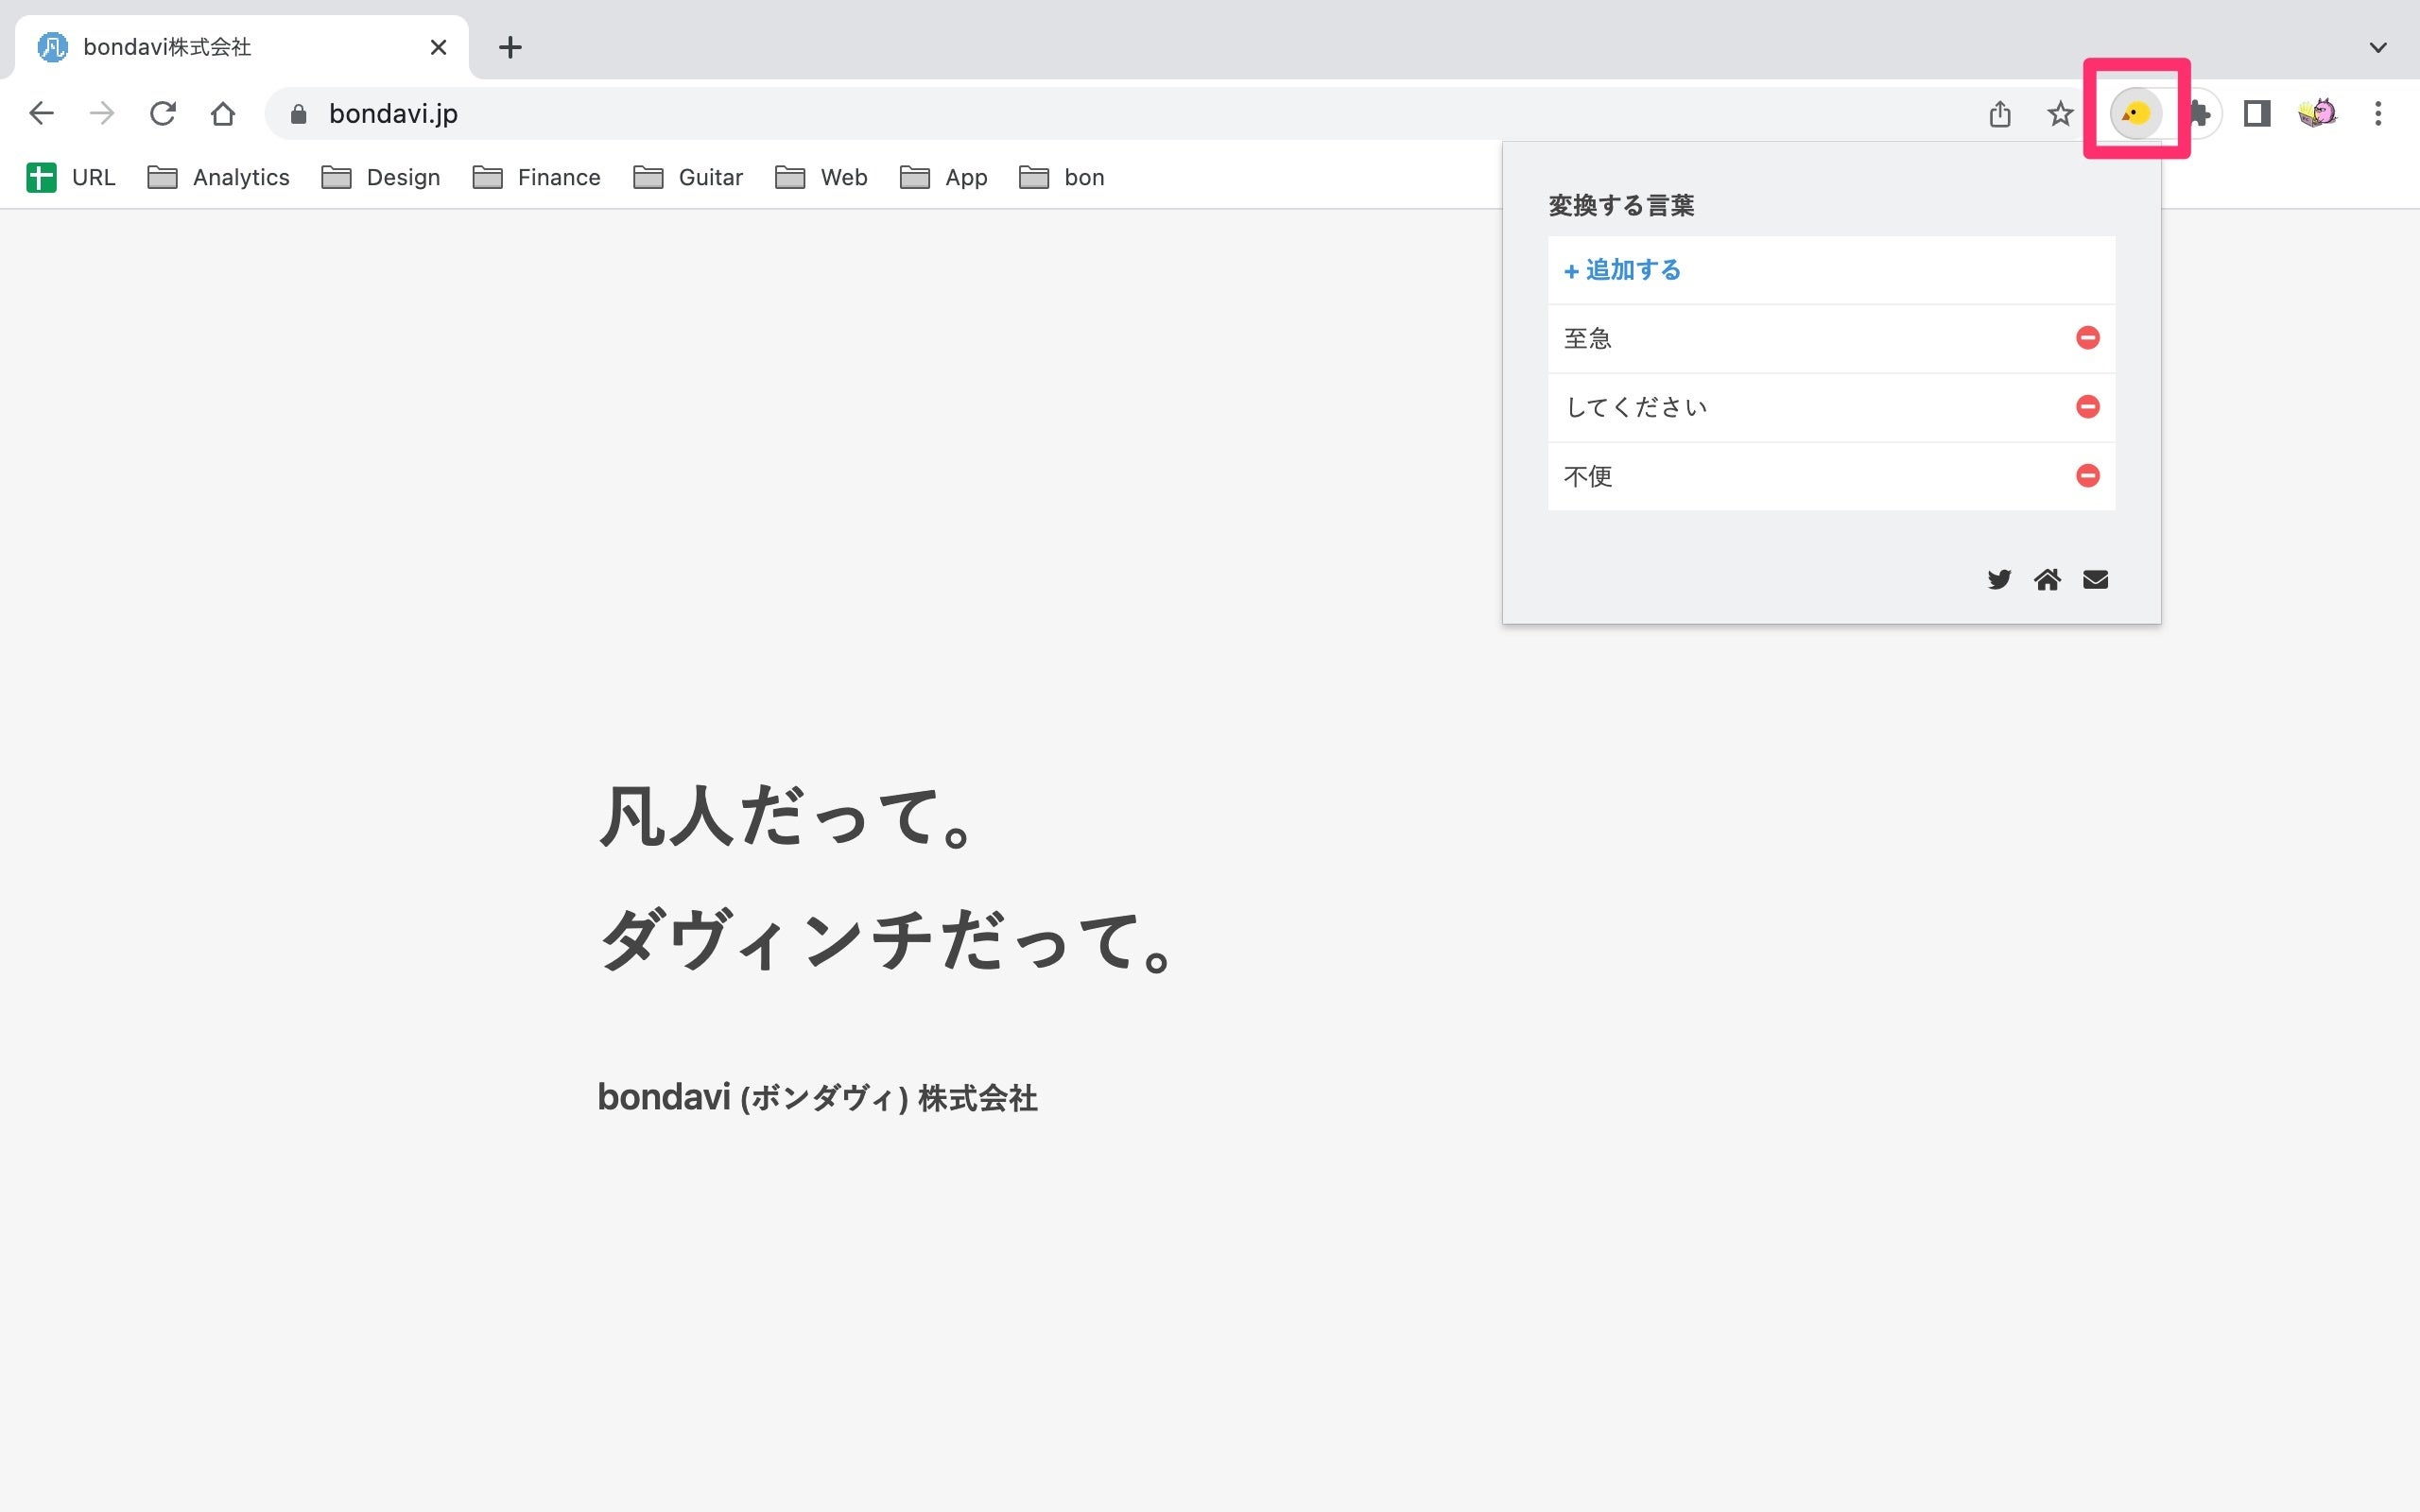The image size is (2420, 1512).
Task: Click the envelope mail icon in popup
Action: point(2095,580)
